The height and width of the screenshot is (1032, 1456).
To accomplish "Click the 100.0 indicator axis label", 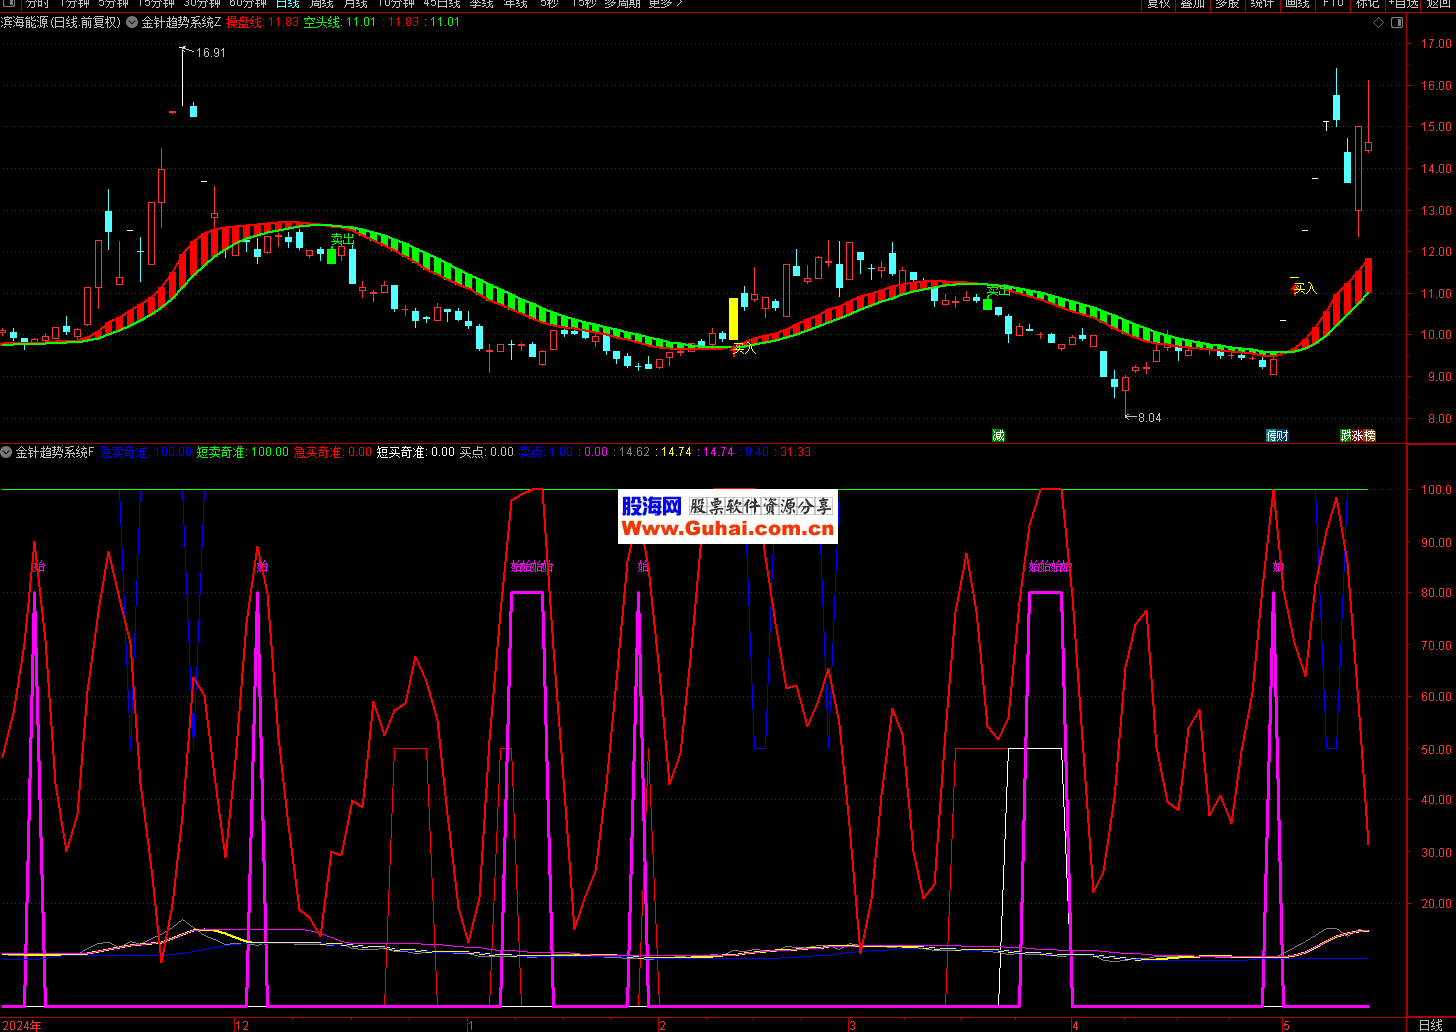I will point(1436,490).
